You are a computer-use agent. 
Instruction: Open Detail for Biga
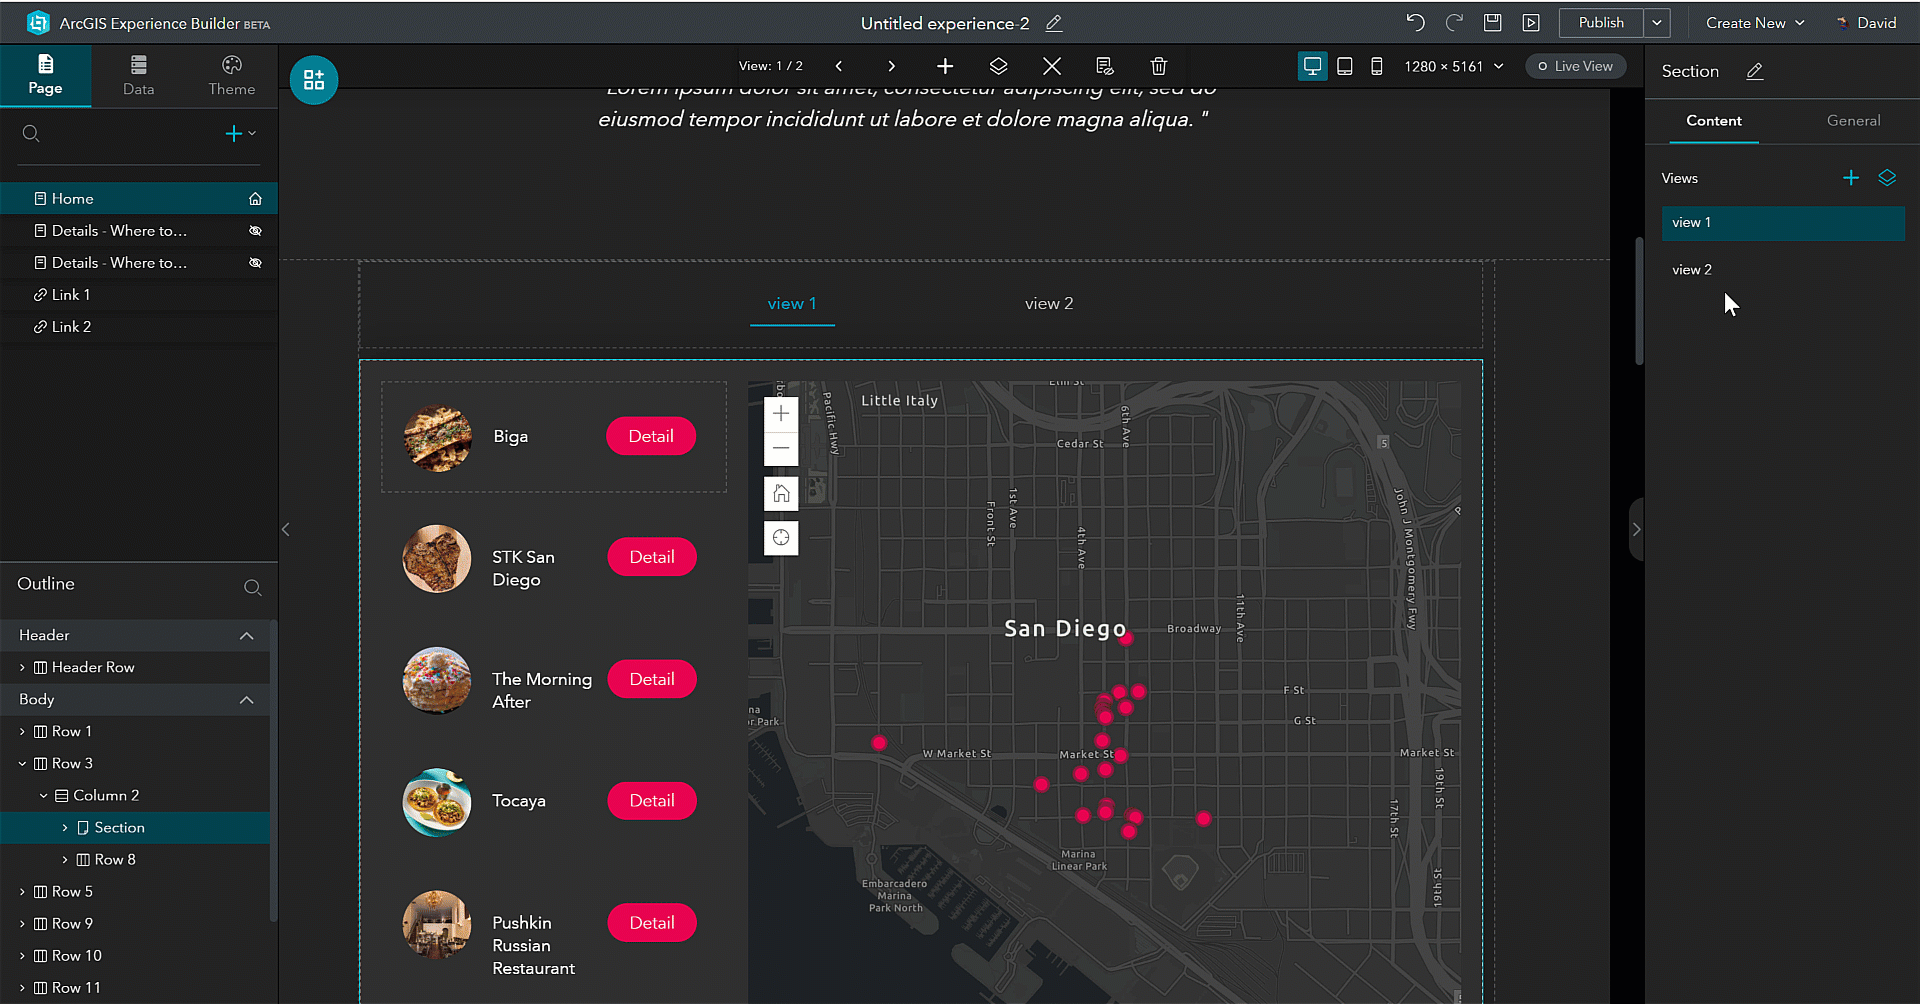(x=651, y=436)
